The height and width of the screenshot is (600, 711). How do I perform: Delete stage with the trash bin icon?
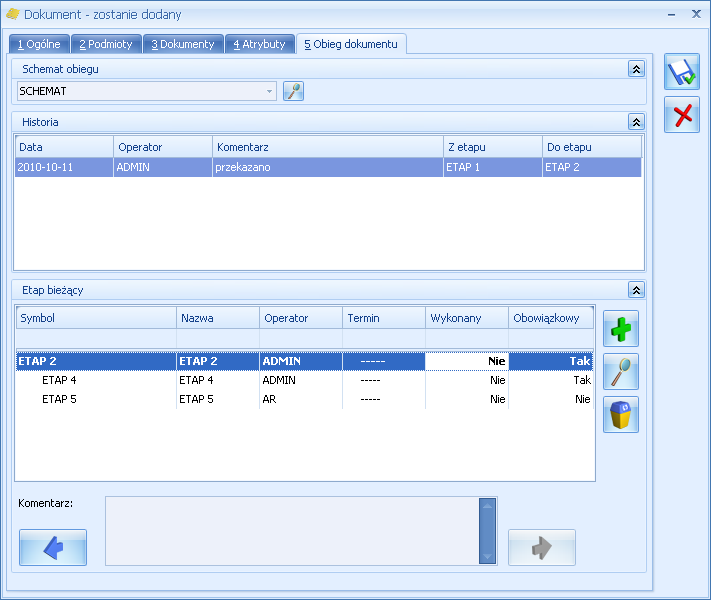(621, 415)
